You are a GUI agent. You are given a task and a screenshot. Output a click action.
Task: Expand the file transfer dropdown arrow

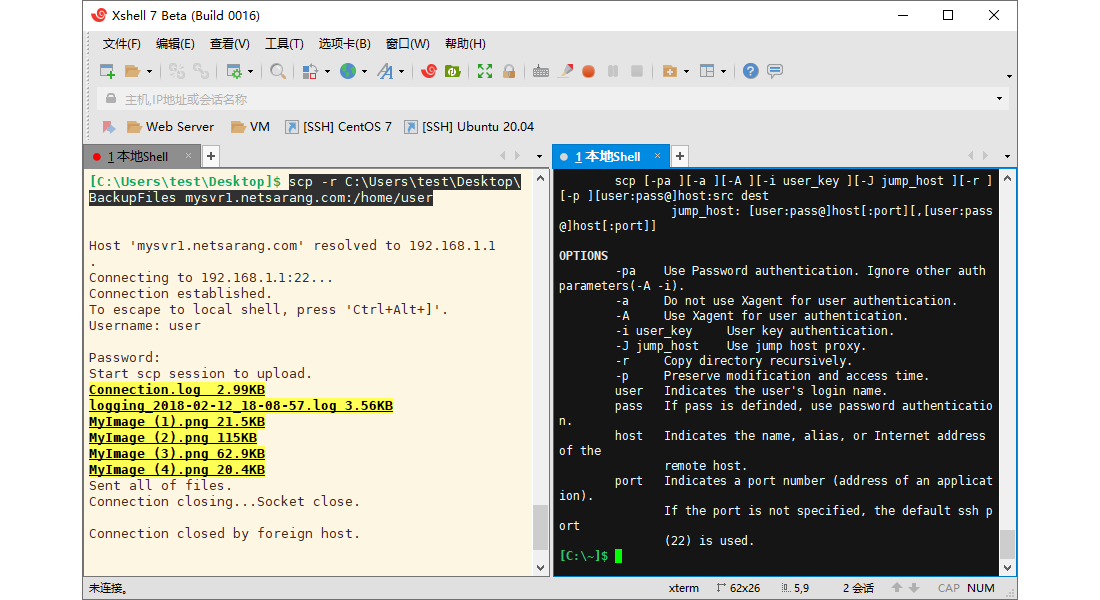point(327,72)
